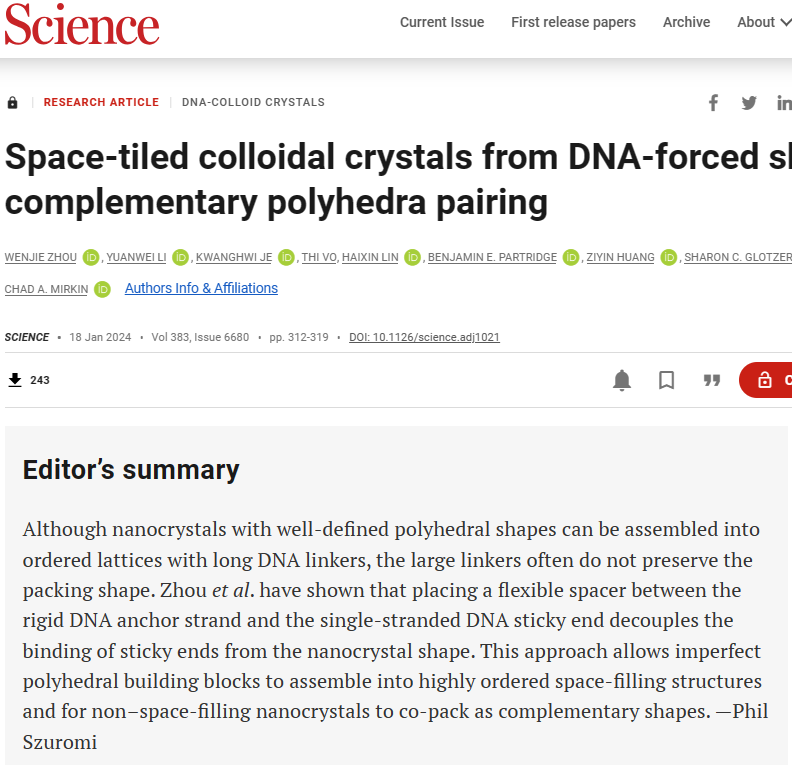Open Authors Info & Affiliations
This screenshot has height=765, width=792.
pos(201,288)
